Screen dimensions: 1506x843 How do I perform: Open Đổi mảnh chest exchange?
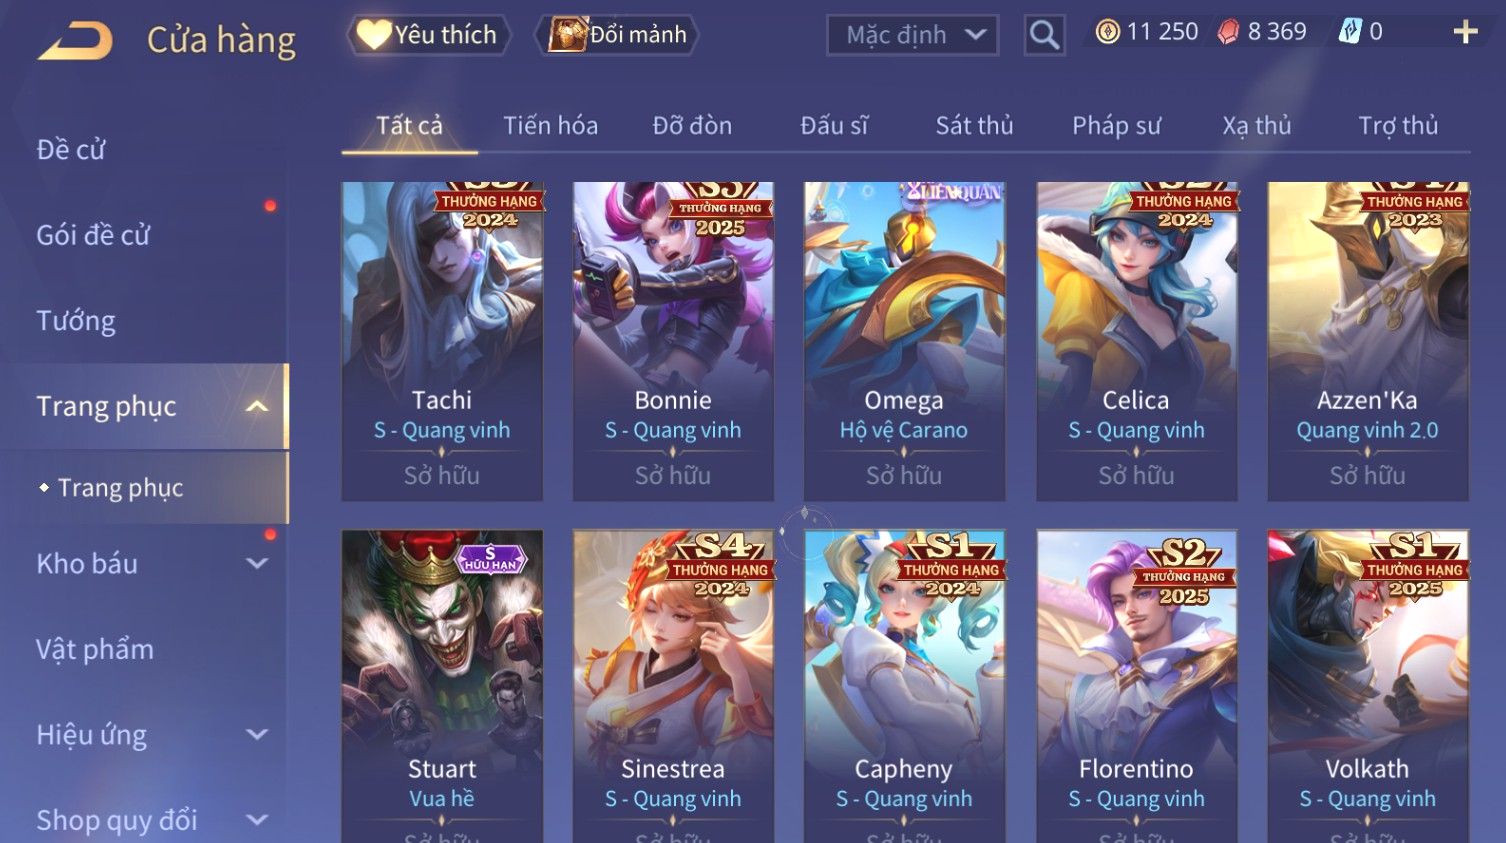tap(617, 35)
